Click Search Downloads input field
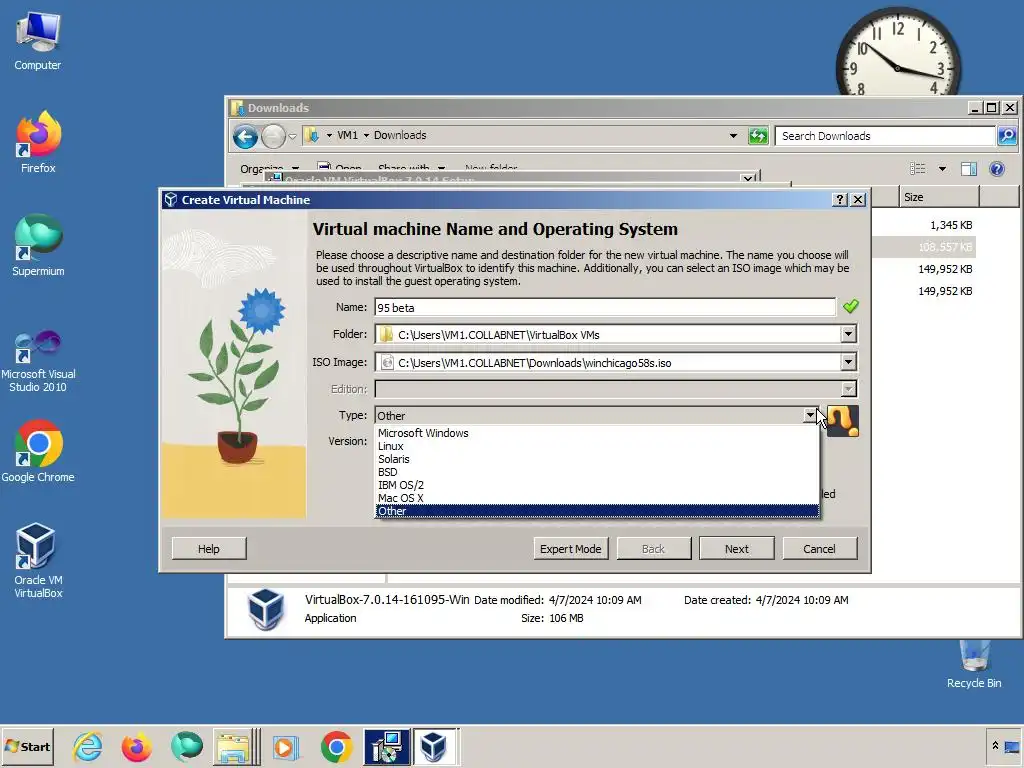1024x768 pixels. 885,136
